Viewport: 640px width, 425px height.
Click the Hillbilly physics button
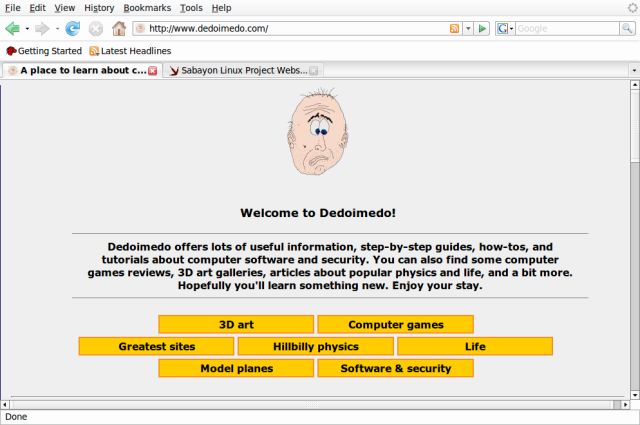[x=316, y=347]
